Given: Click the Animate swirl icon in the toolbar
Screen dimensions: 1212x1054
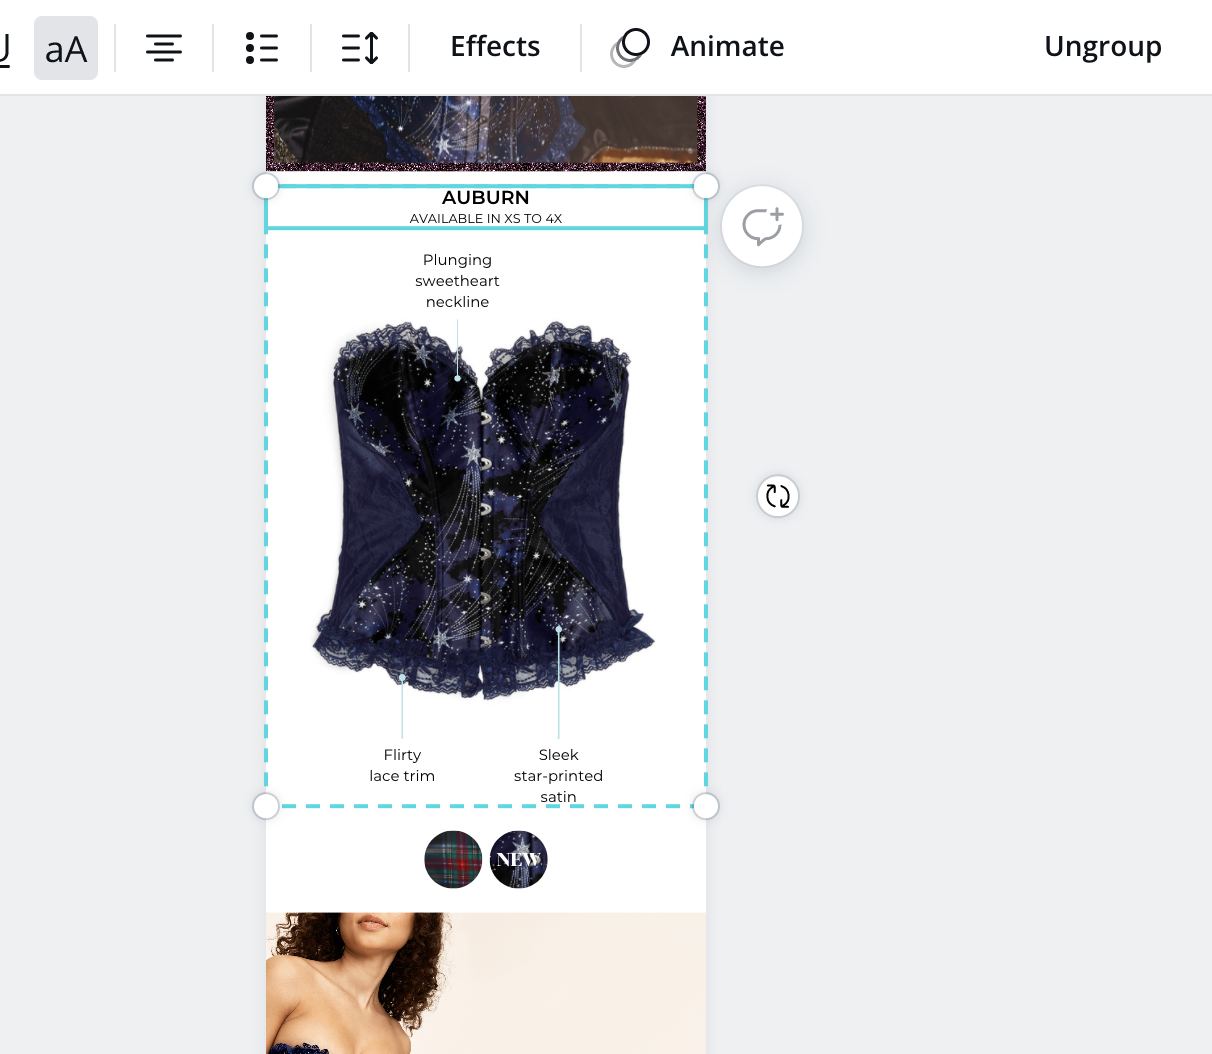Looking at the screenshot, I should click(632, 46).
